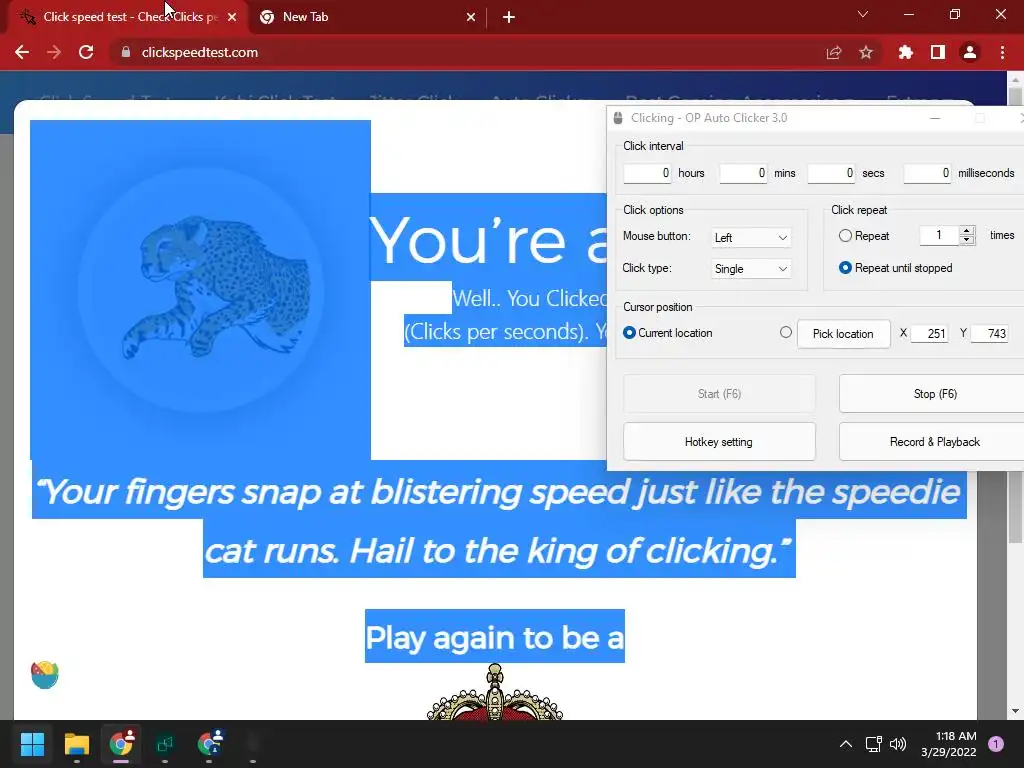
Task: Click the scrollbar down arrow
Action: pos(1015,711)
